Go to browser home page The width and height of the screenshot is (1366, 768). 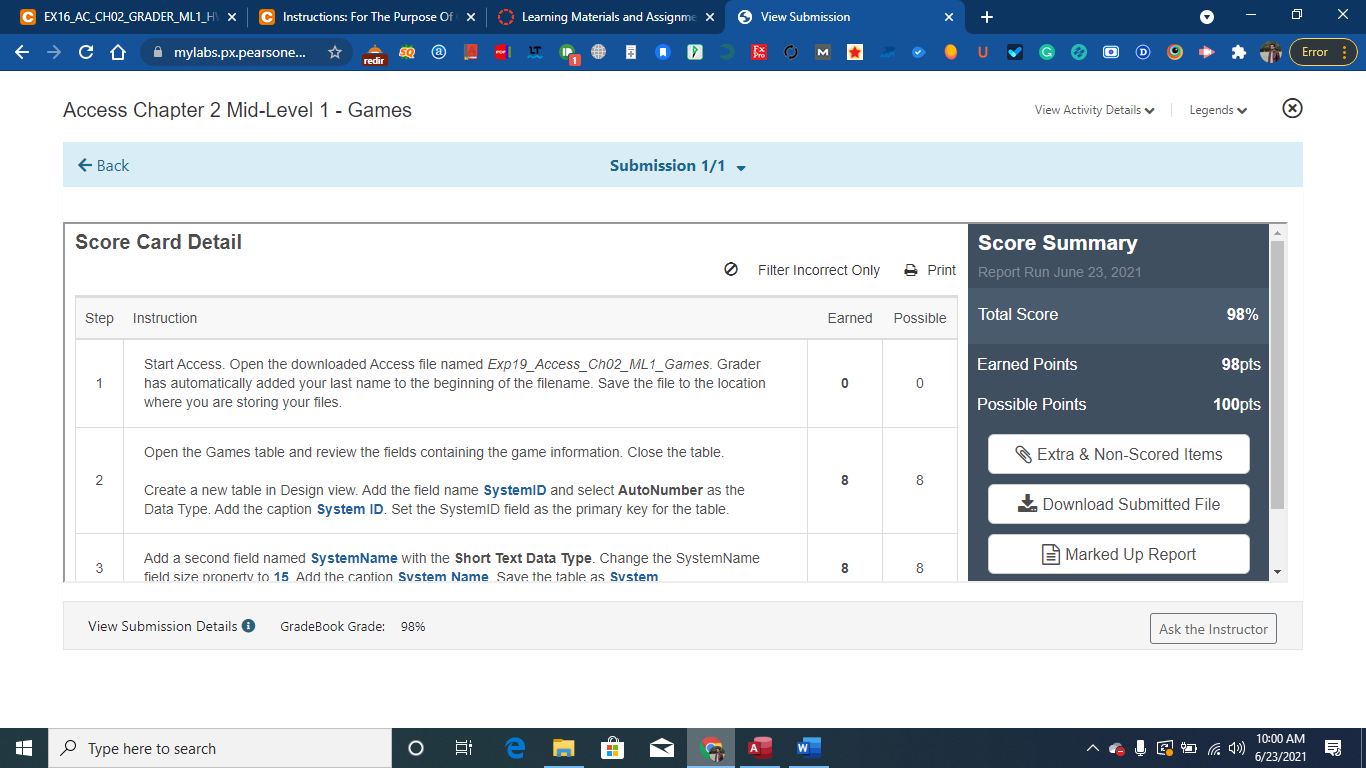[x=118, y=52]
